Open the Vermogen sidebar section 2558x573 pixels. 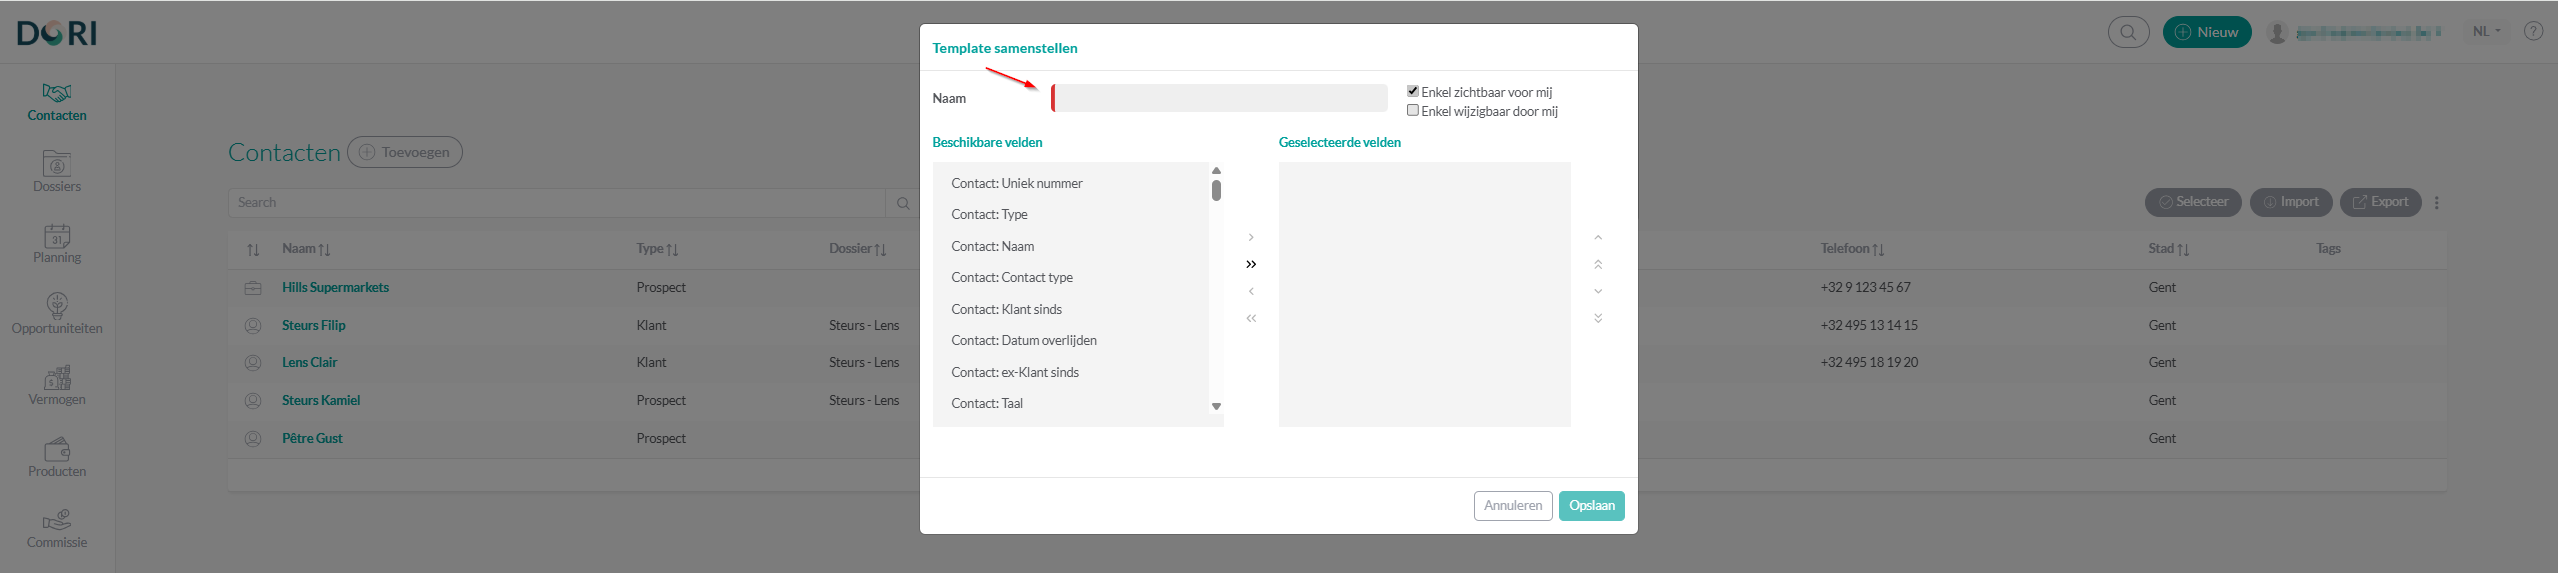tap(57, 386)
